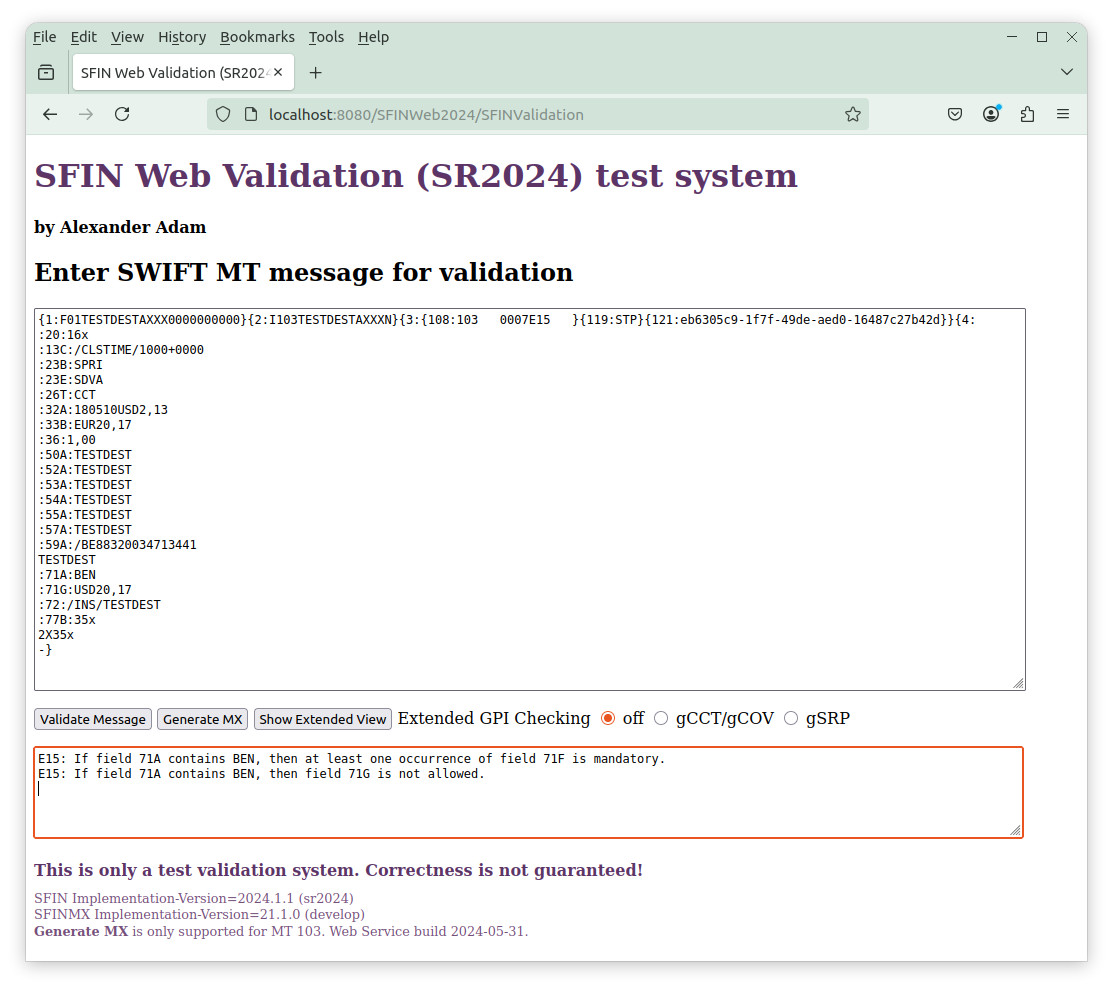Open the Edit menu
The image size is (1113, 990).
84,37
